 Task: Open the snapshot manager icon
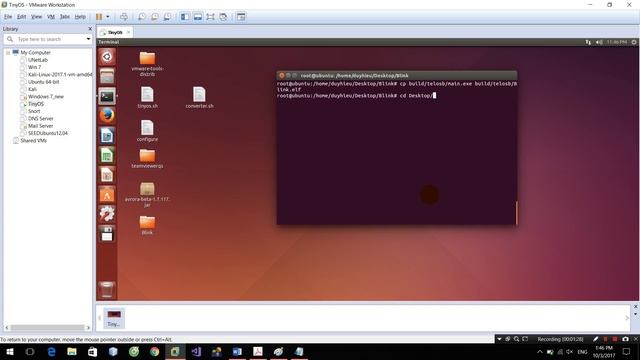pyautogui.click(x=168, y=17)
